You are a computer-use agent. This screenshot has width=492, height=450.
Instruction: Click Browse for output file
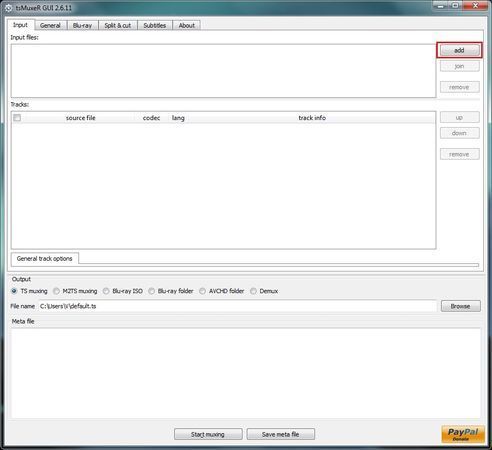pos(461,306)
